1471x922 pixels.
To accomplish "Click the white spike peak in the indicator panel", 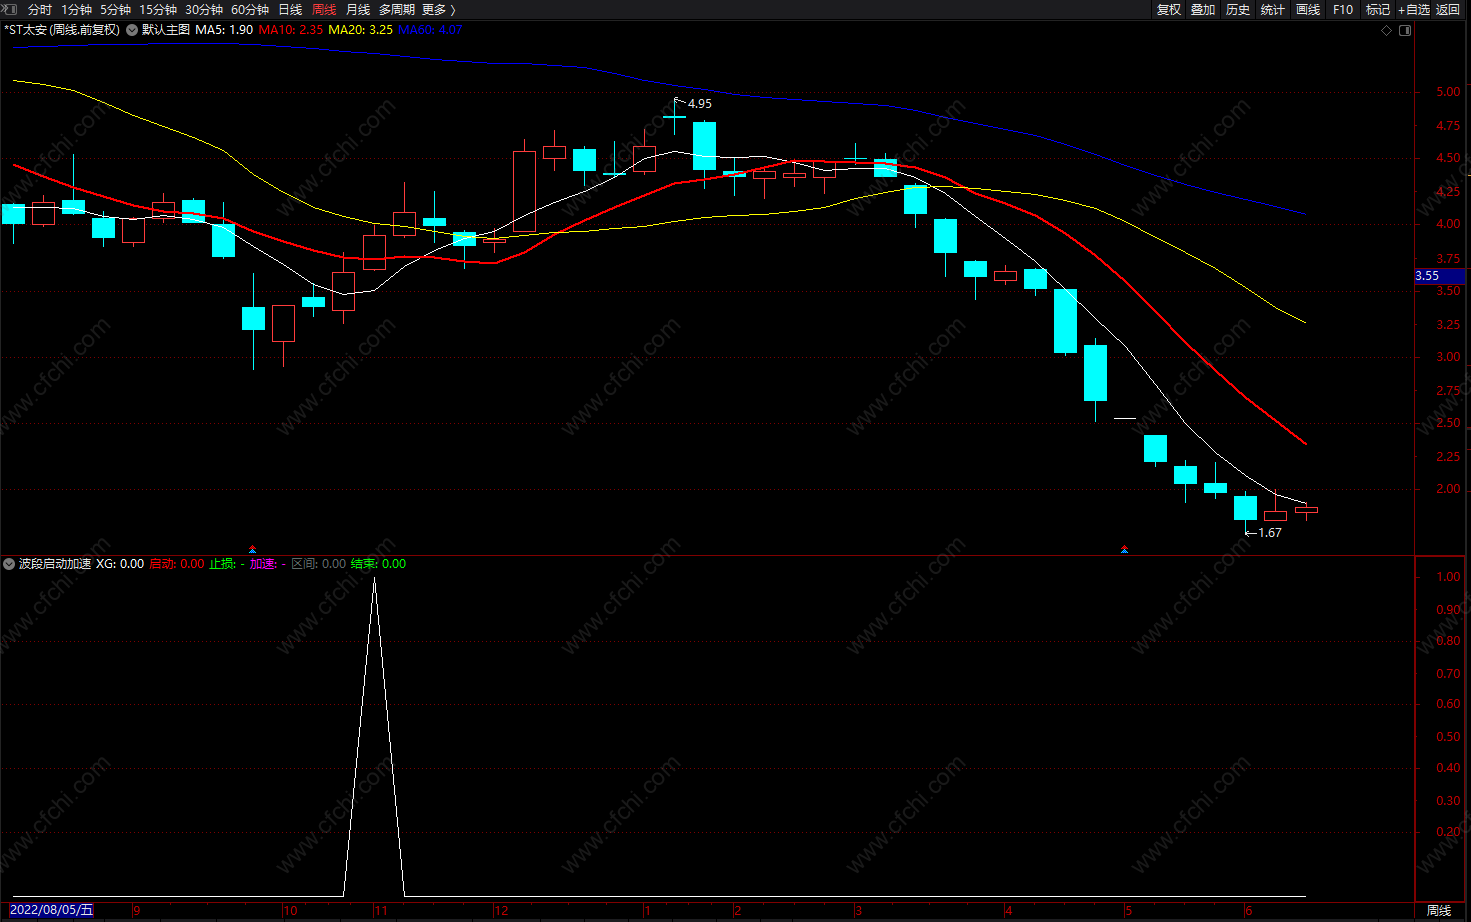I will [374, 579].
